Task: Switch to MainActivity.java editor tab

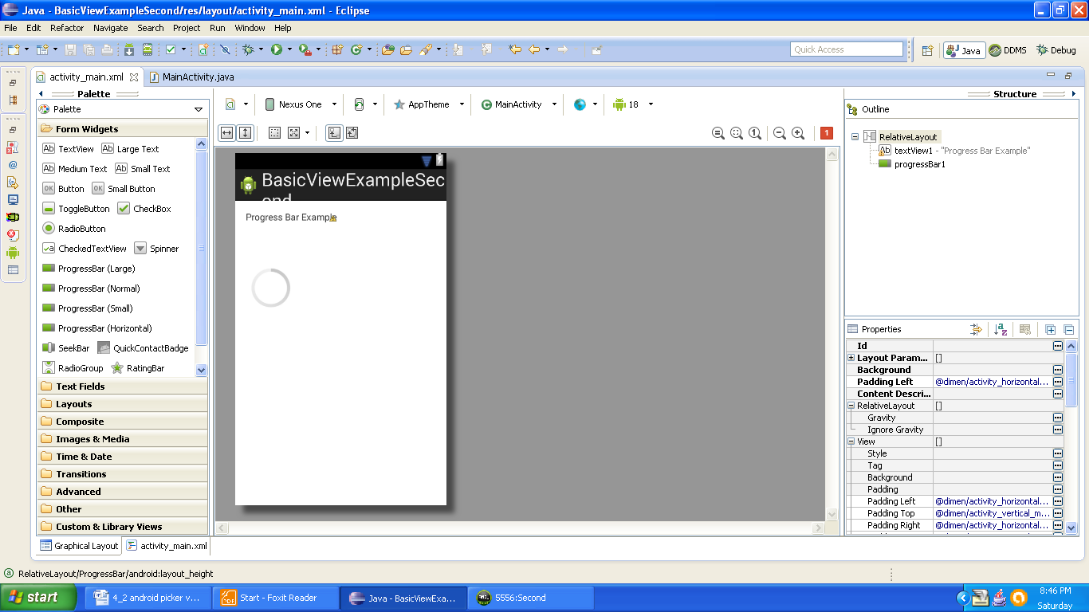Action: [x=192, y=77]
